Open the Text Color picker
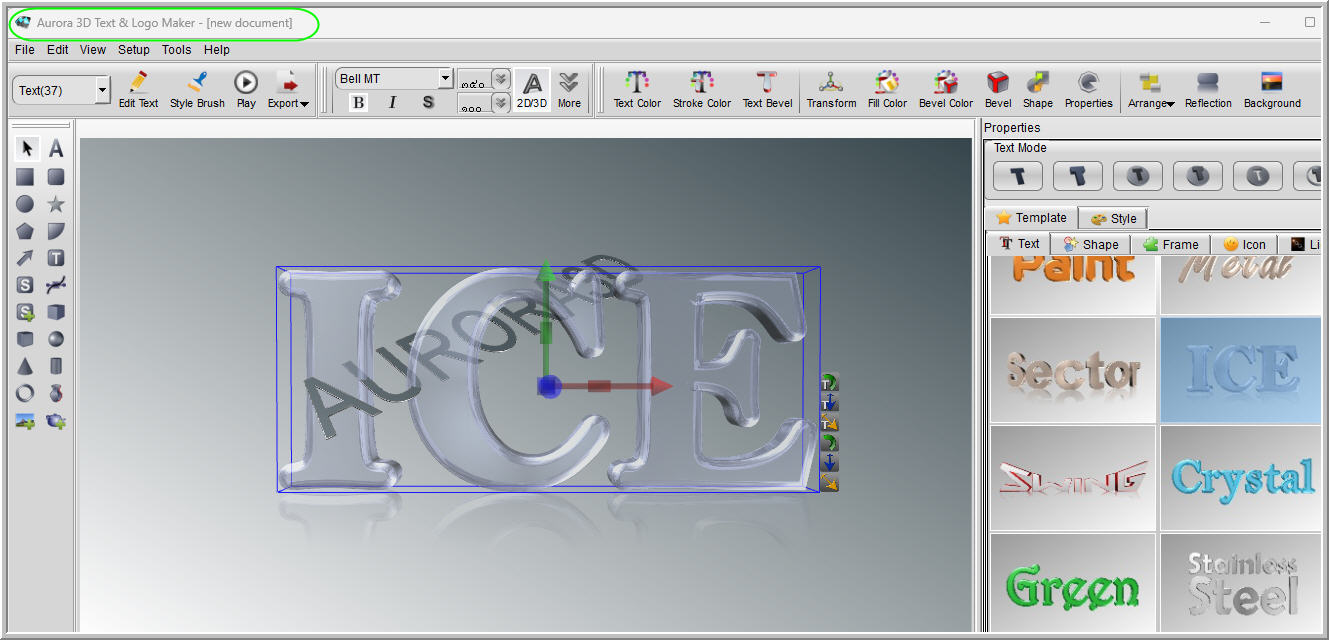Image resolution: width=1329 pixels, height=640 pixels. tap(637, 89)
